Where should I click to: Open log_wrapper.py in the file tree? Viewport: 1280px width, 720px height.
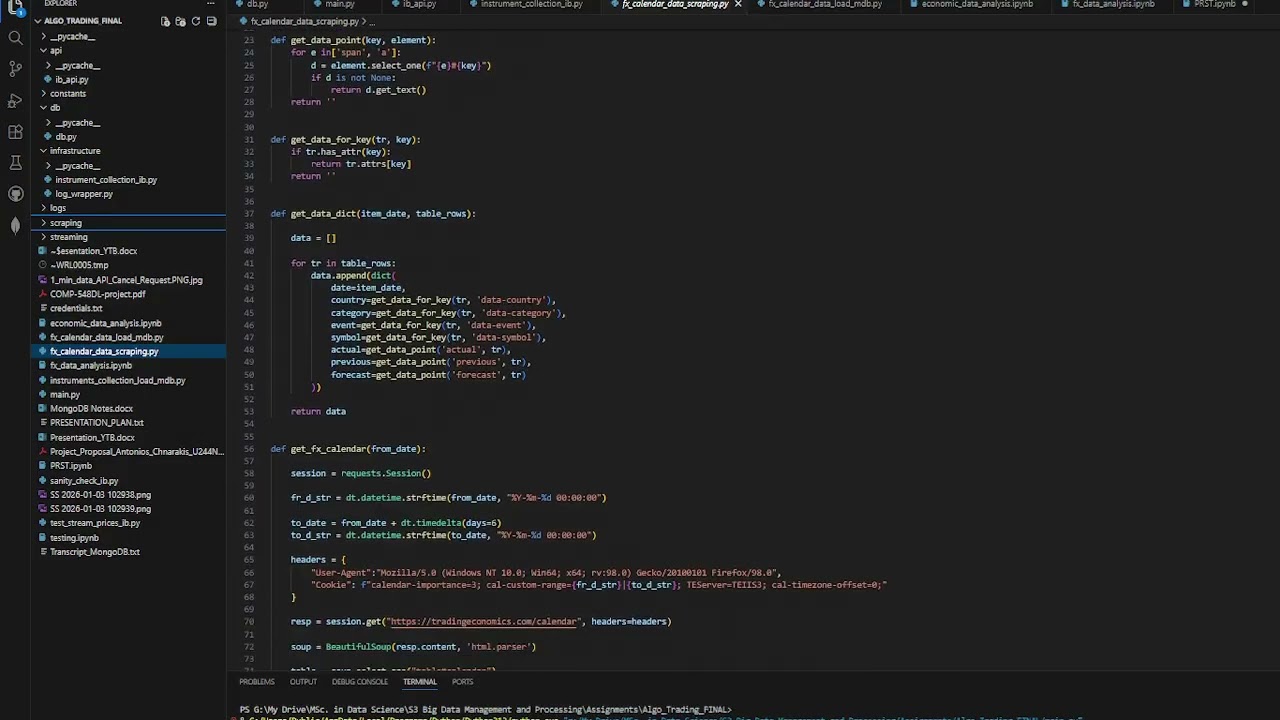(84, 194)
